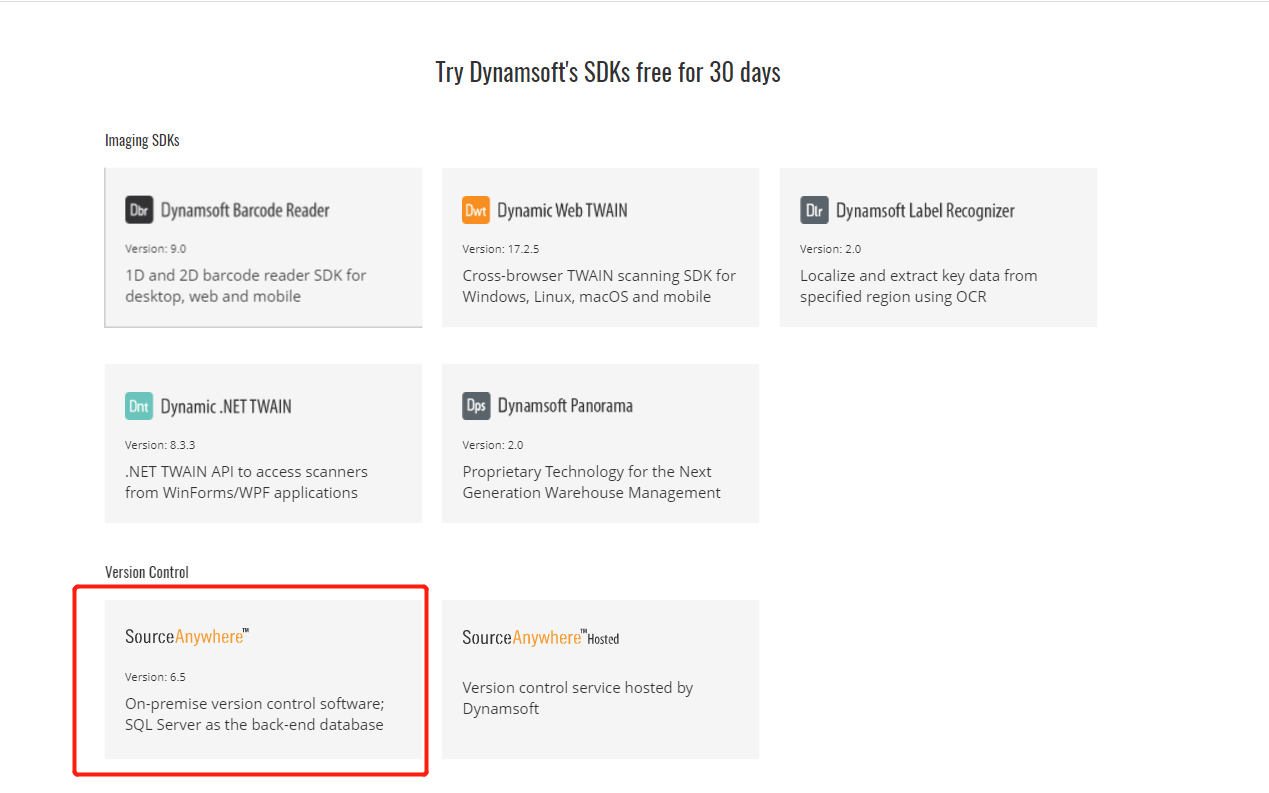Open the Dynamsoft Panorama card
The height and width of the screenshot is (793, 1269).
[x=600, y=443]
